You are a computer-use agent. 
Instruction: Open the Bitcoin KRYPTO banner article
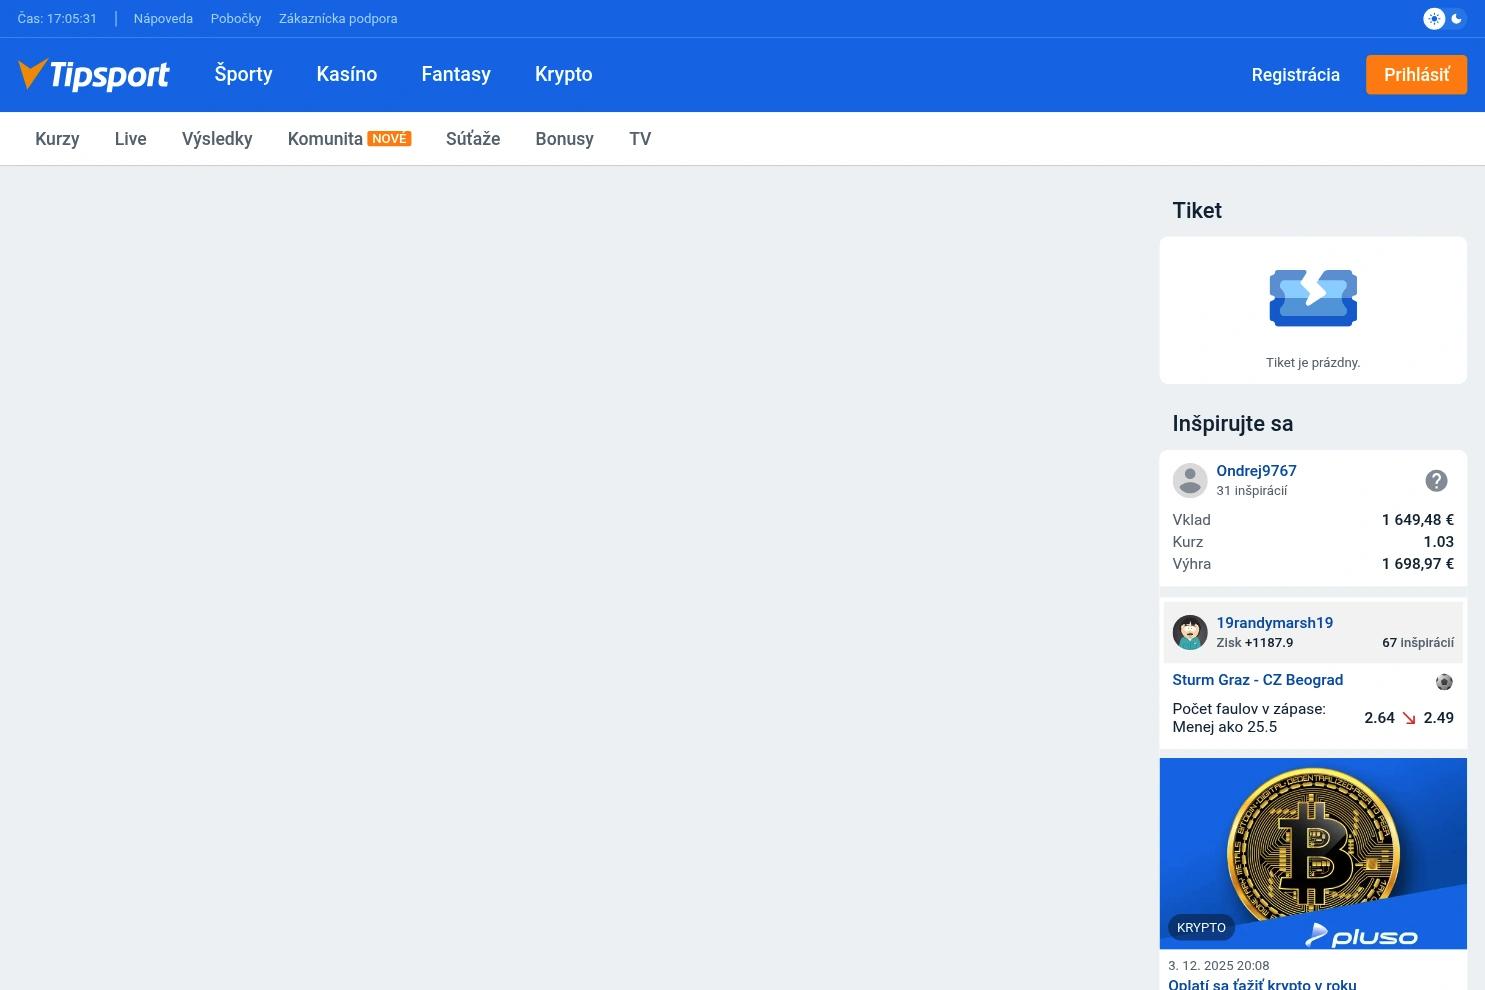tap(1313, 853)
